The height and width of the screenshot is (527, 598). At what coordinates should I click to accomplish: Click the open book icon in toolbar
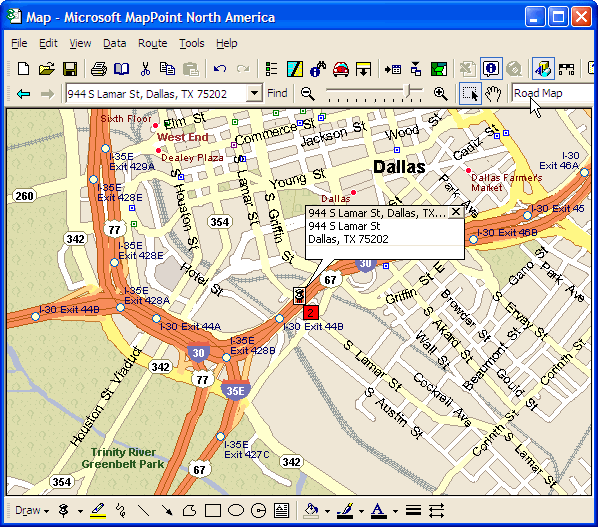(122, 69)
